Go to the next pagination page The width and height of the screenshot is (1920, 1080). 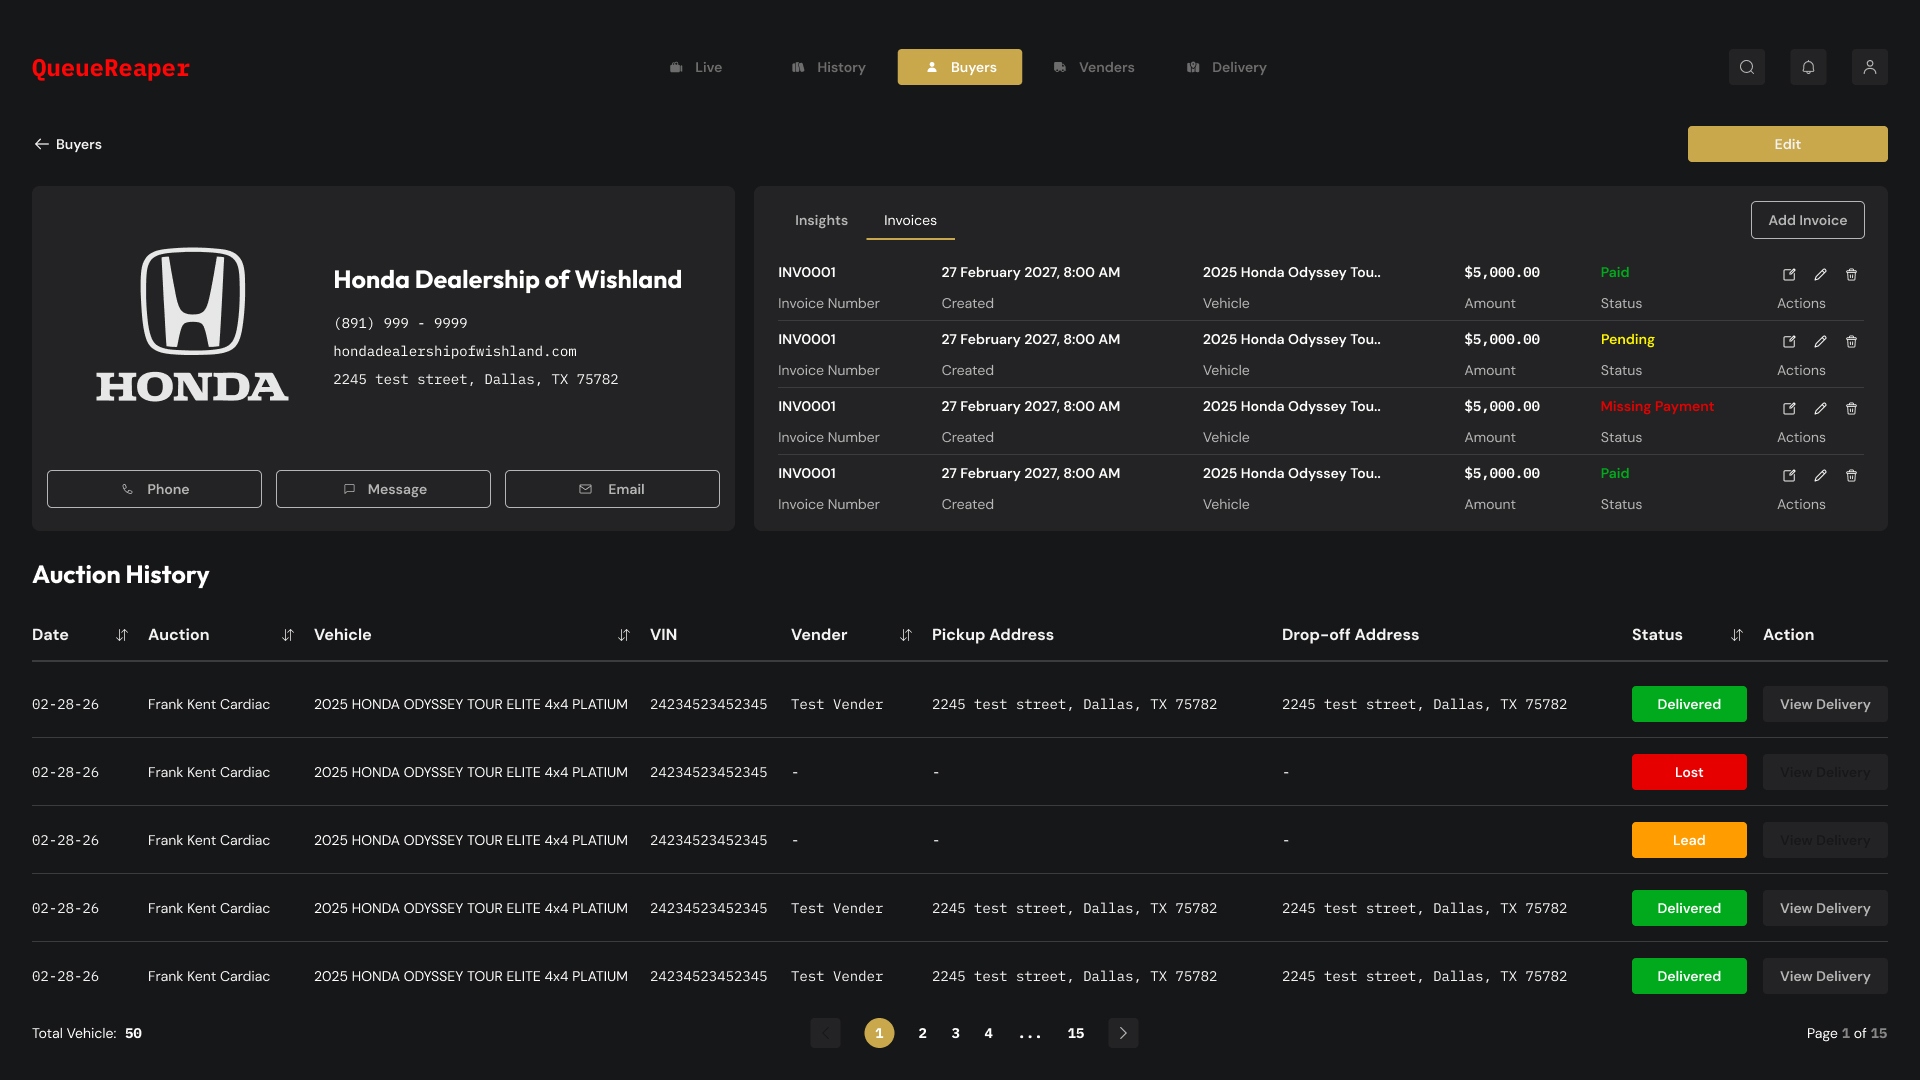pyautogui.click(x=1122, y=1033)
